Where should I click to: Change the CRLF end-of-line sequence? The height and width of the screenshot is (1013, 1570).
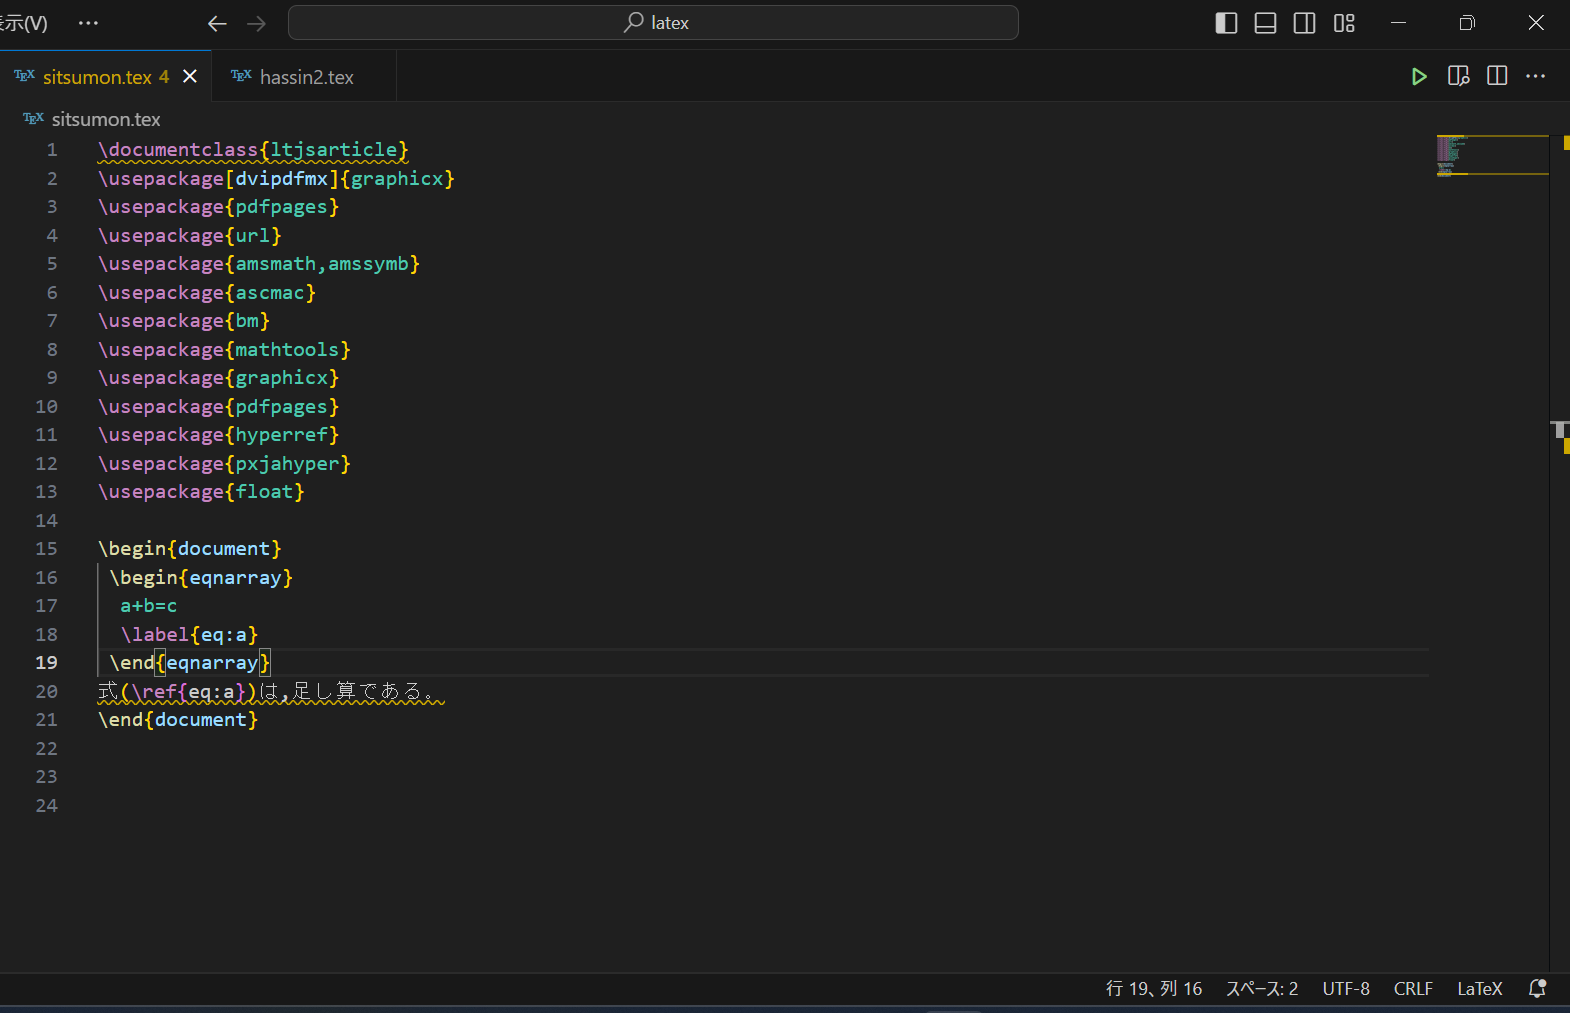pos(1413,989)
